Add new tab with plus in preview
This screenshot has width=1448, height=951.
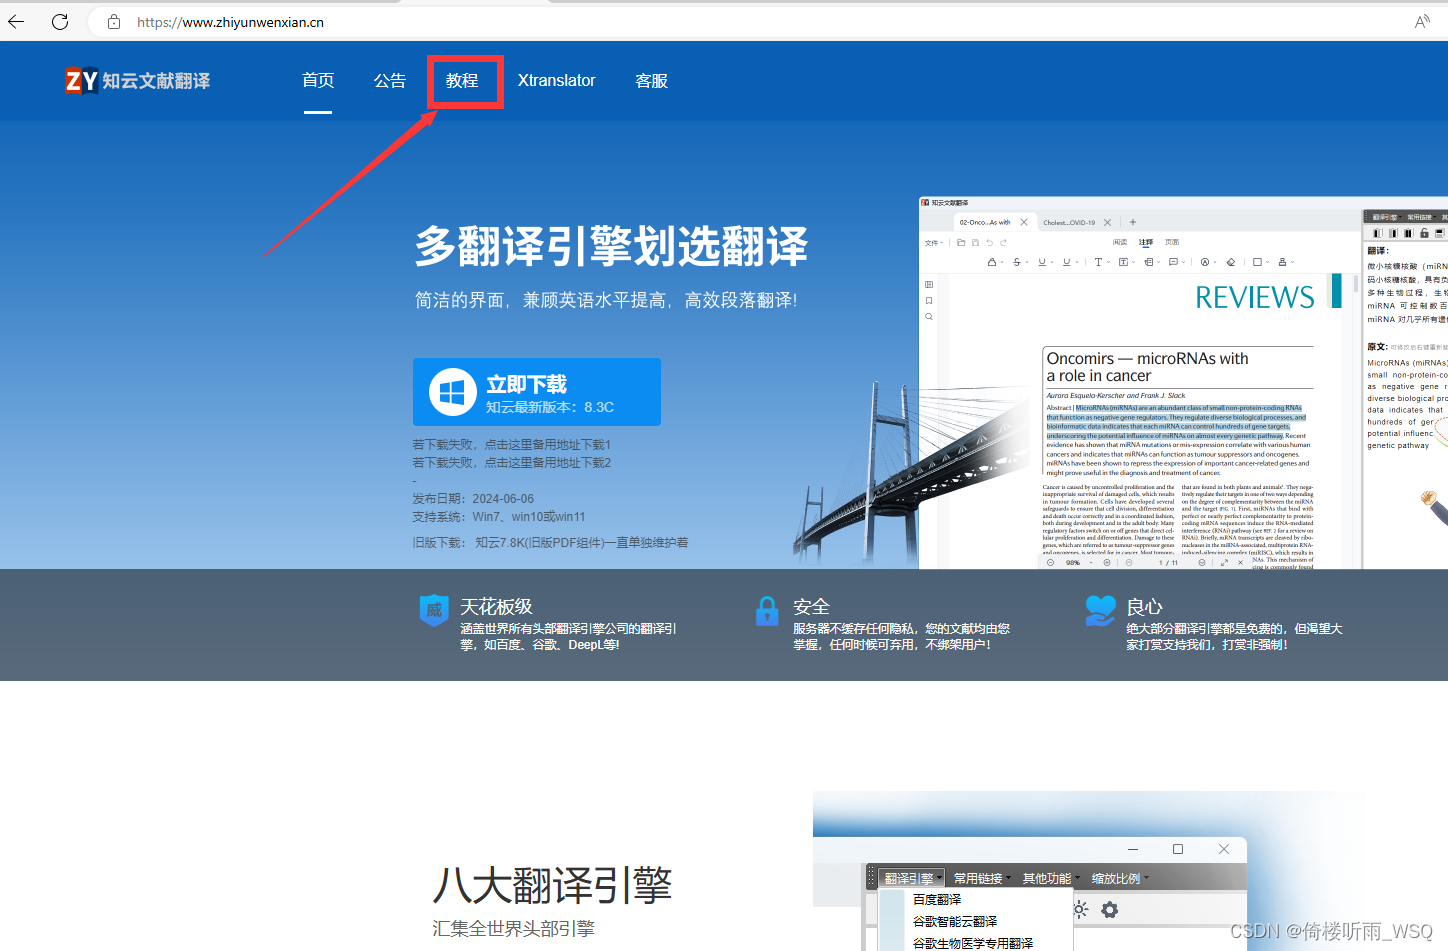coord(1133,222)
